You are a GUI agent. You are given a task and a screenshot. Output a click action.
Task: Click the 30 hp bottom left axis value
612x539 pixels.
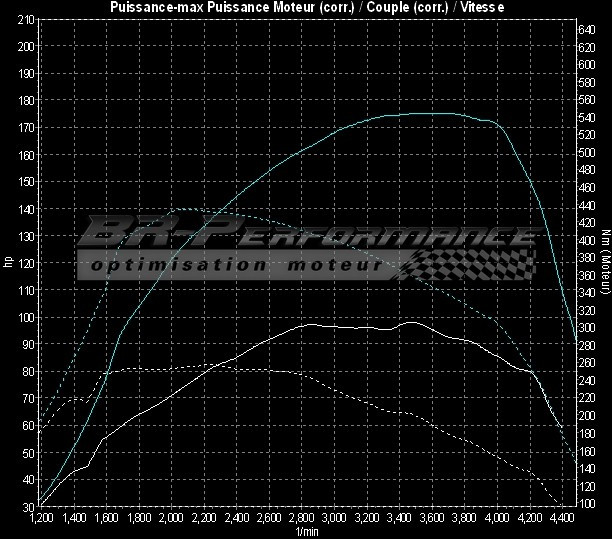28,507
